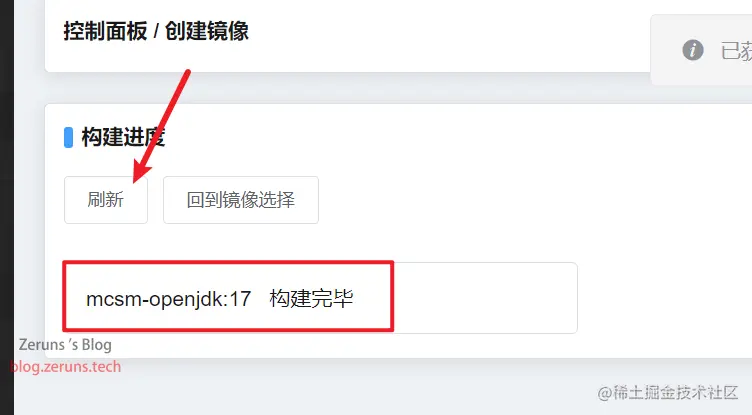This screenshot has height=415, width=752.
Task: Click the Zeruns 's Blog watermark text
Action: point(65,344)
